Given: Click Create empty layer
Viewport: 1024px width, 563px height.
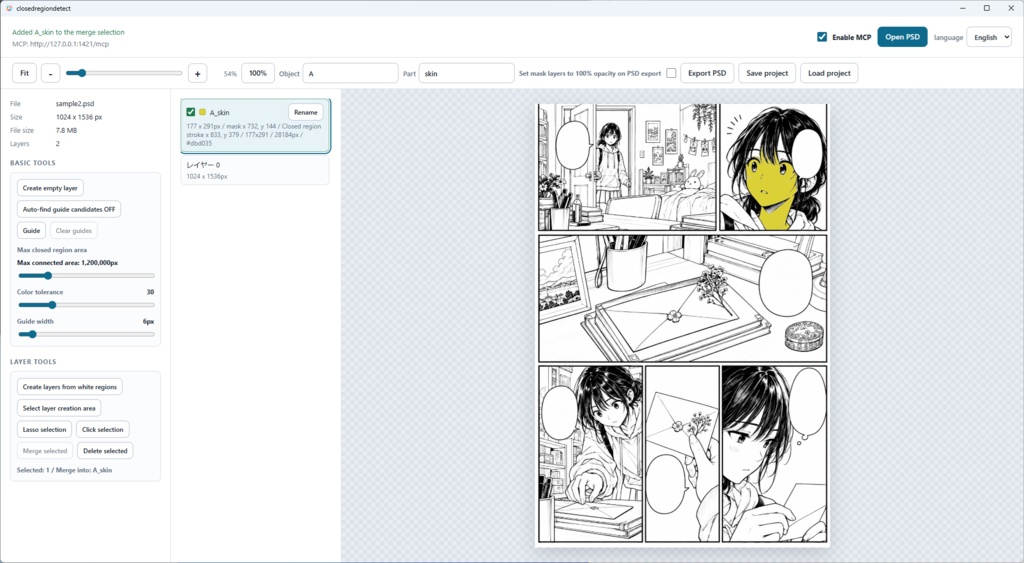Looking at the screenshot, I should [50, 188].
